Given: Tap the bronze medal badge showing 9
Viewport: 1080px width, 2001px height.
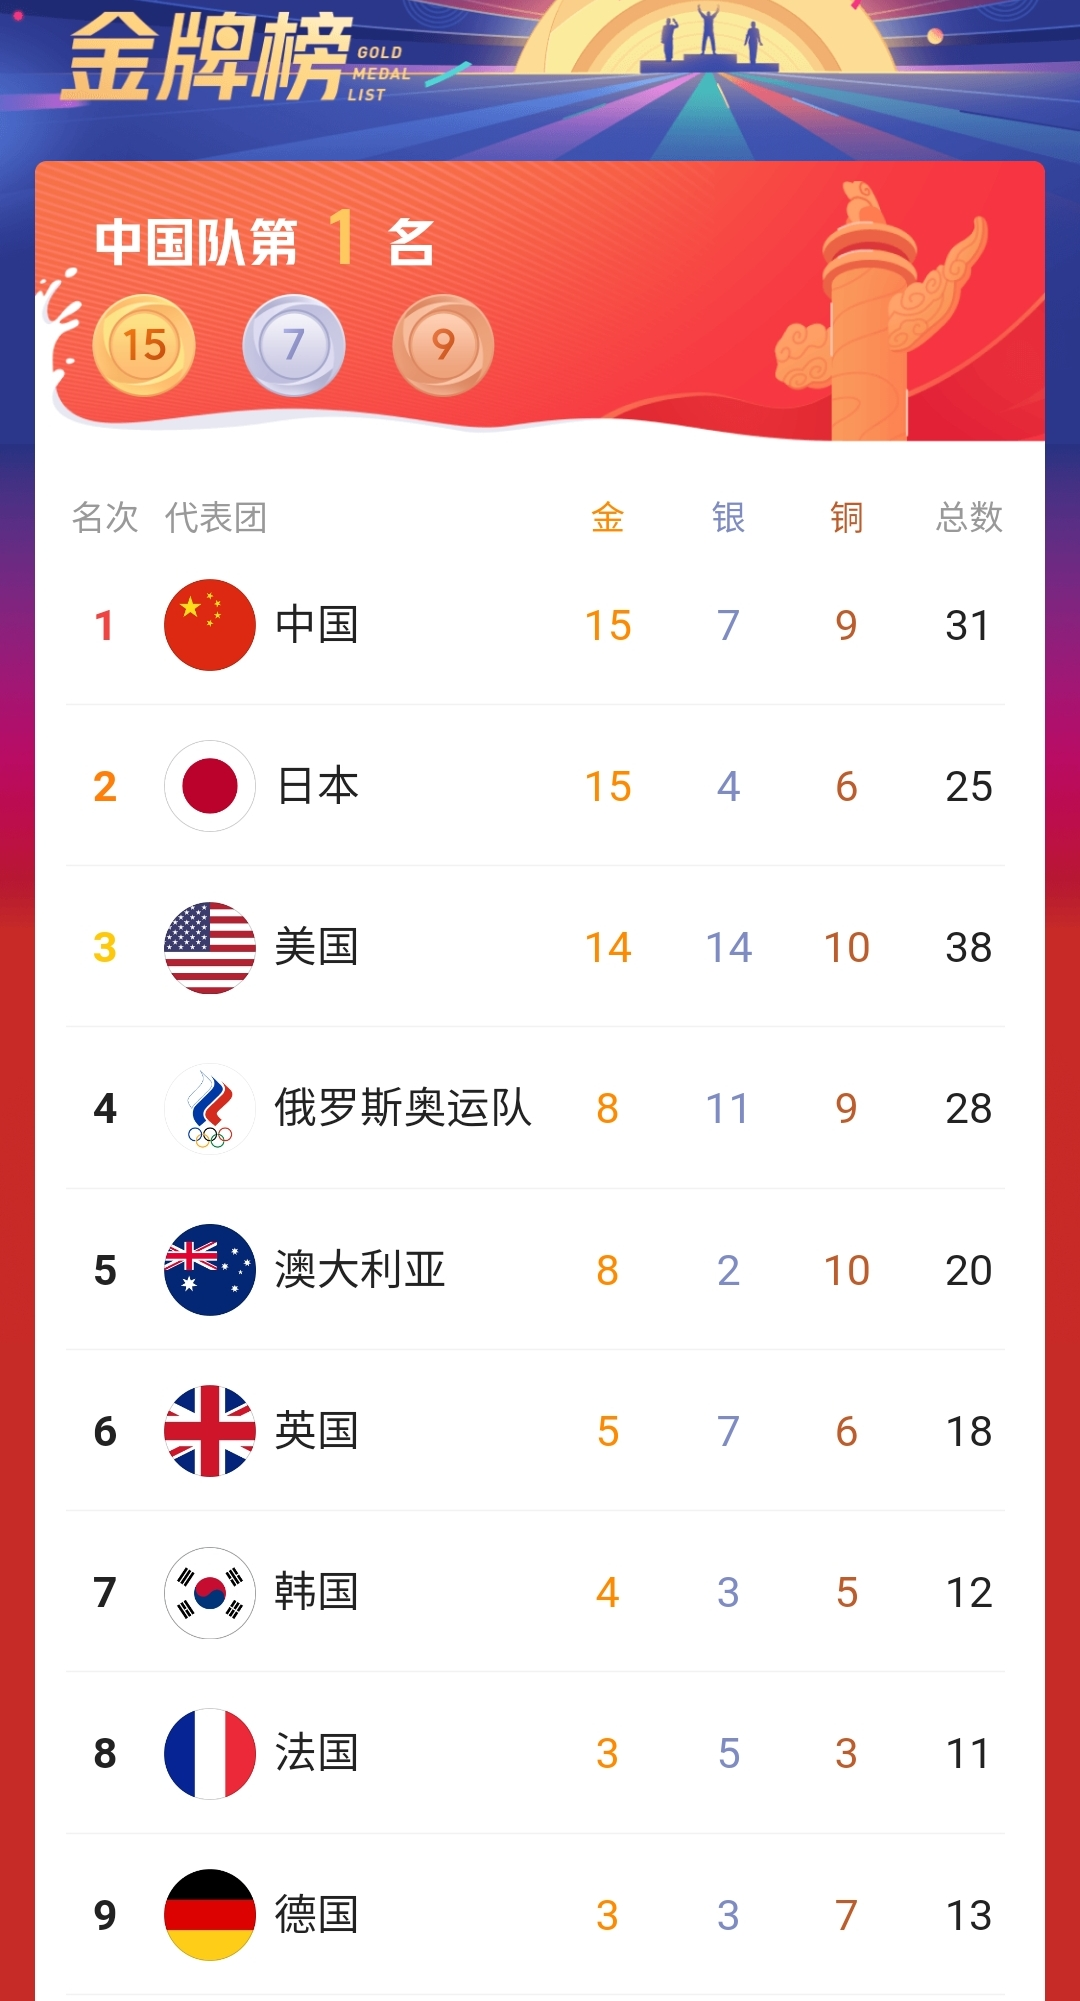Looking at the screenshot, I should tap(443, 345).
